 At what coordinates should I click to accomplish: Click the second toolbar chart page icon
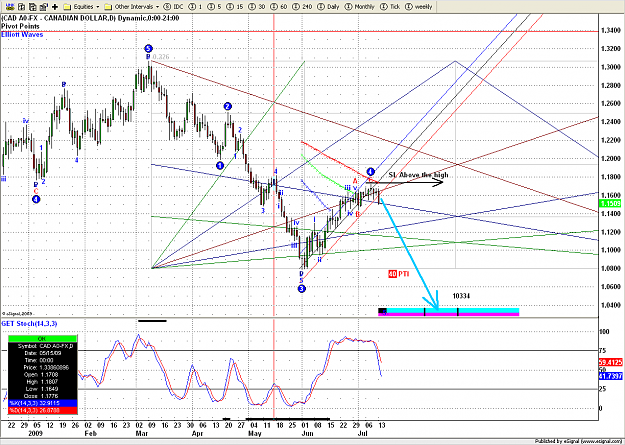(x=22, y=6)
